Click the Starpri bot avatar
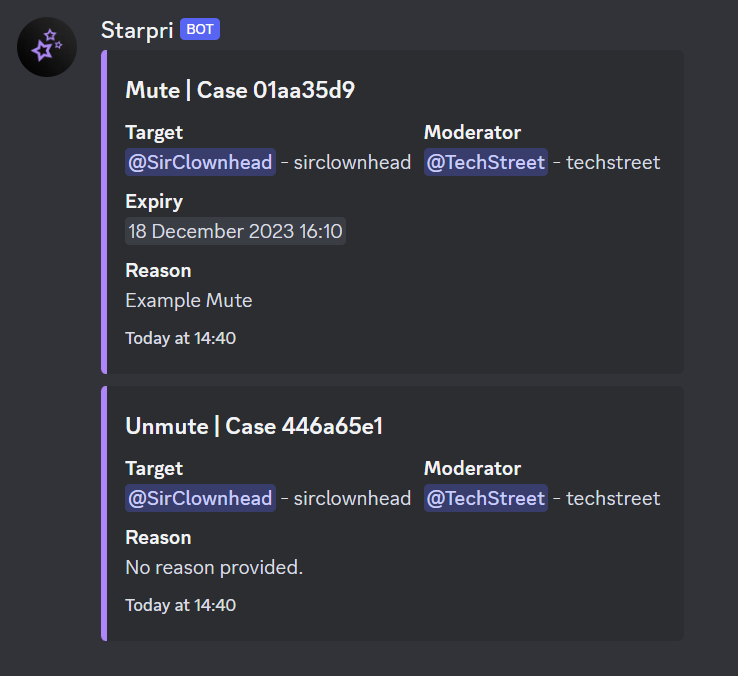738x676 pixels. (47, 47)
